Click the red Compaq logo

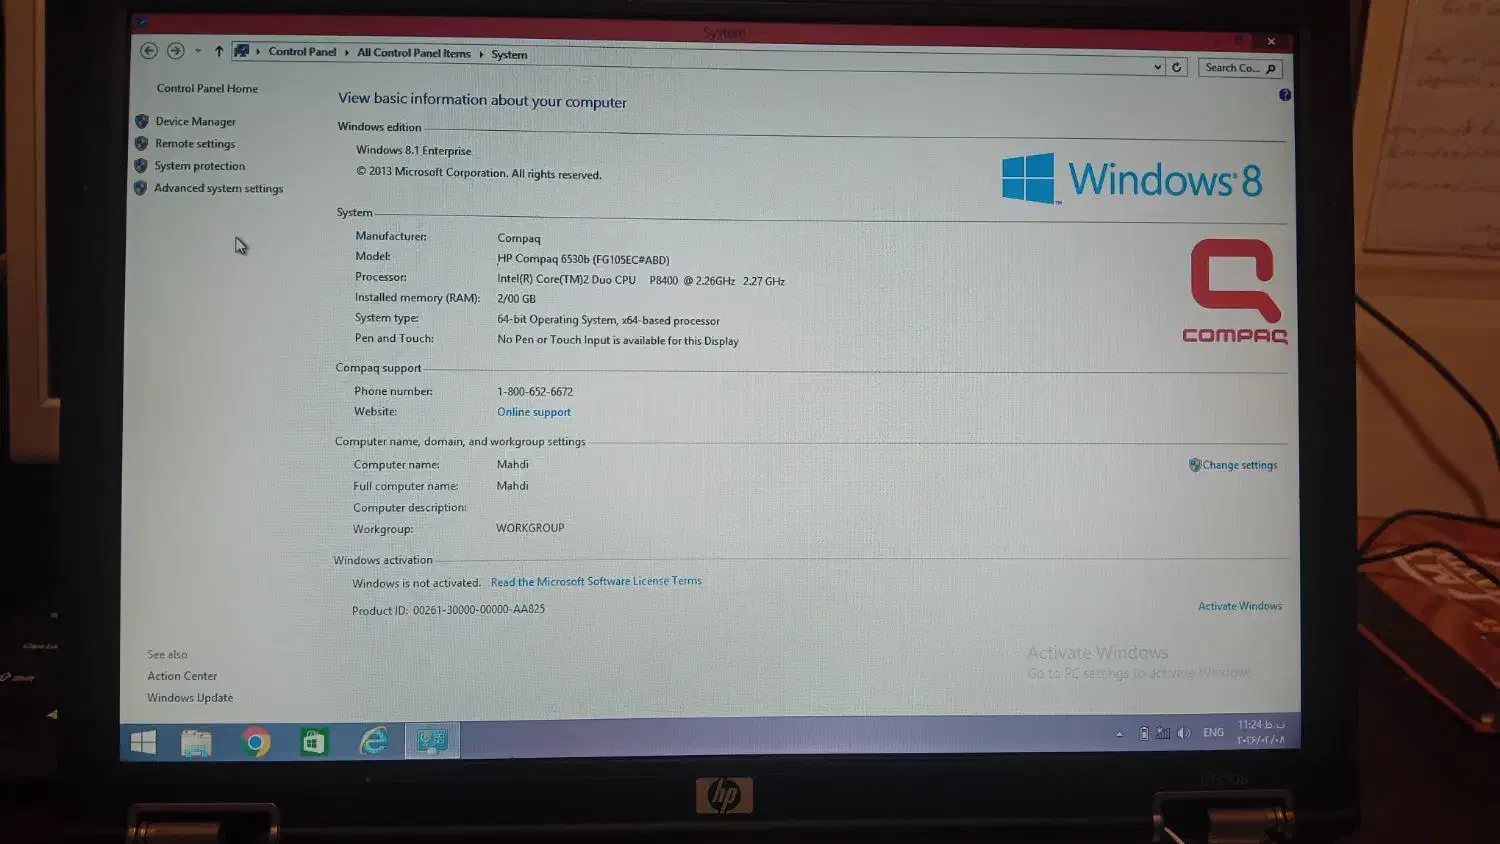1235,291
